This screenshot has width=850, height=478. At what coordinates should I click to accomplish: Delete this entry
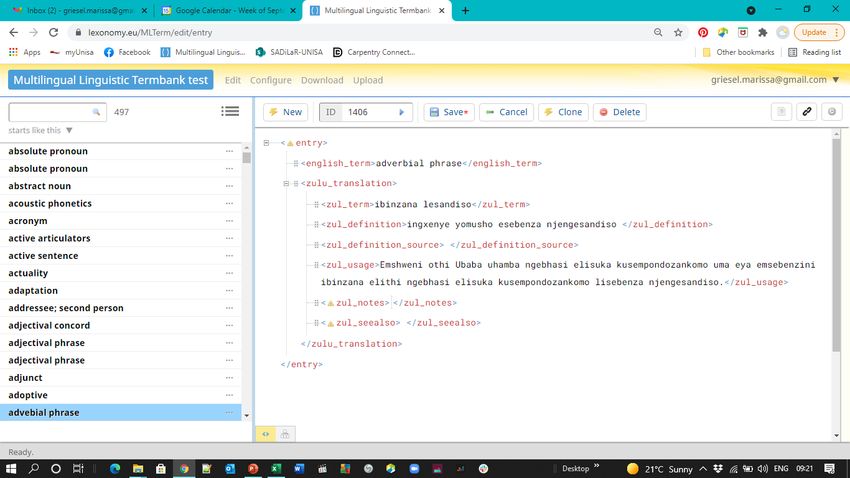[x=620, y=112]
